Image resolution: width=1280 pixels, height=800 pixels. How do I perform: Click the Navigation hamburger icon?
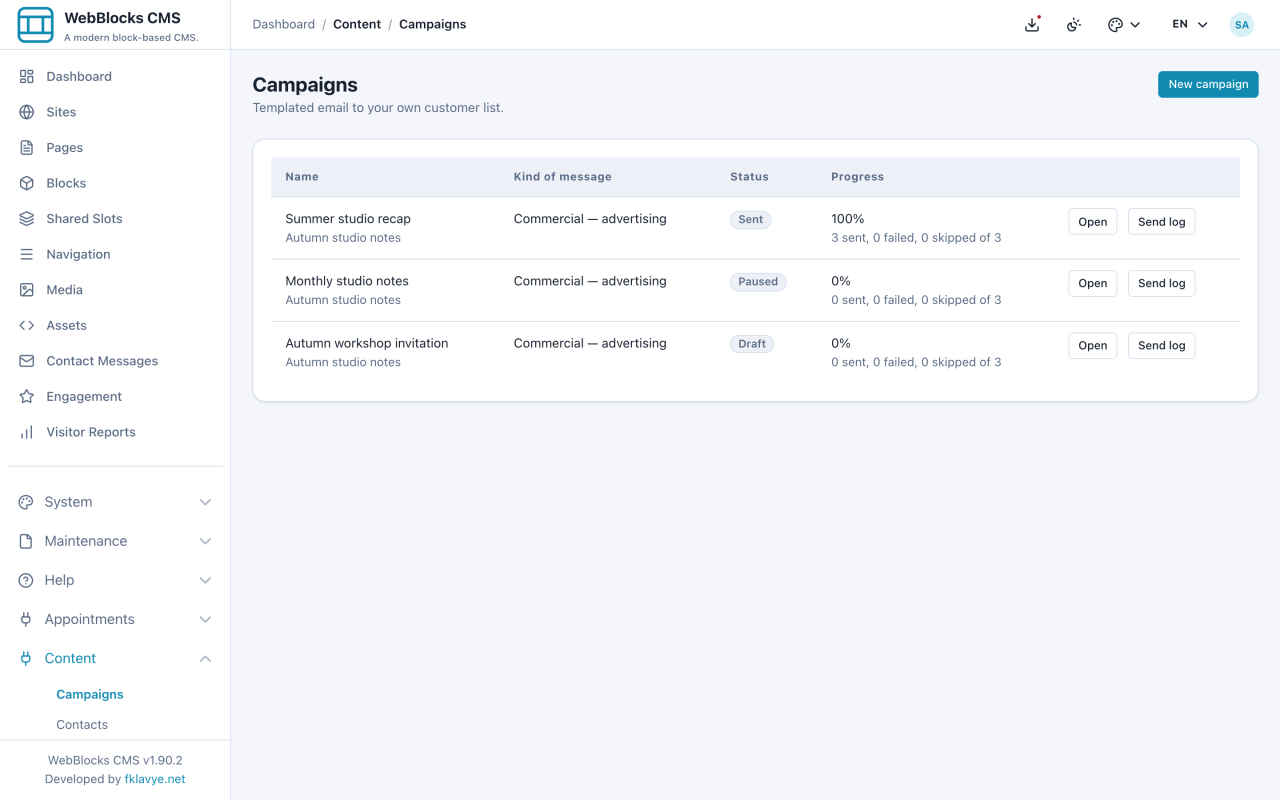(x=27, y=254)
